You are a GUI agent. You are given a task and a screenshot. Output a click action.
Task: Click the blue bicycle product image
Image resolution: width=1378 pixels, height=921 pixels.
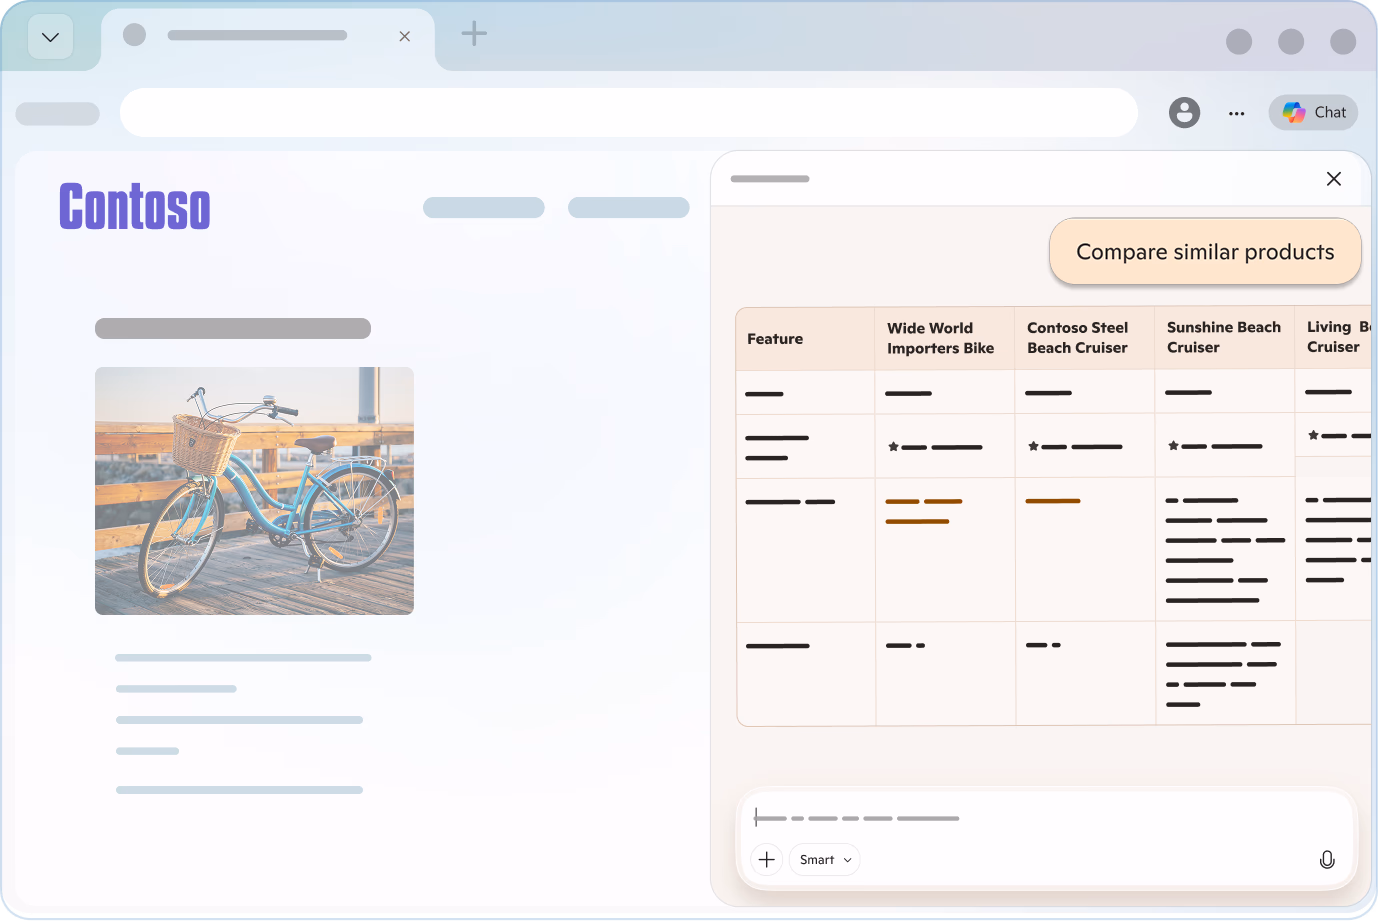point(254,490)
